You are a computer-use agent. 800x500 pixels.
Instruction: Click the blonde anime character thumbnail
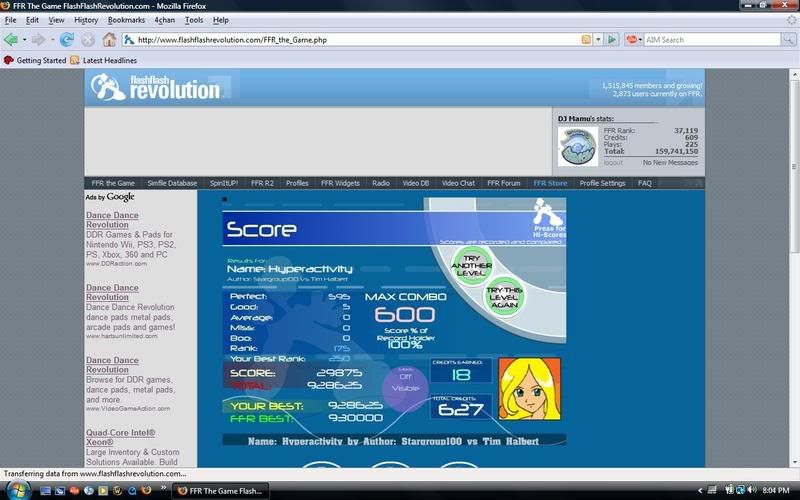pyautogui.click(x=530, y=388)
